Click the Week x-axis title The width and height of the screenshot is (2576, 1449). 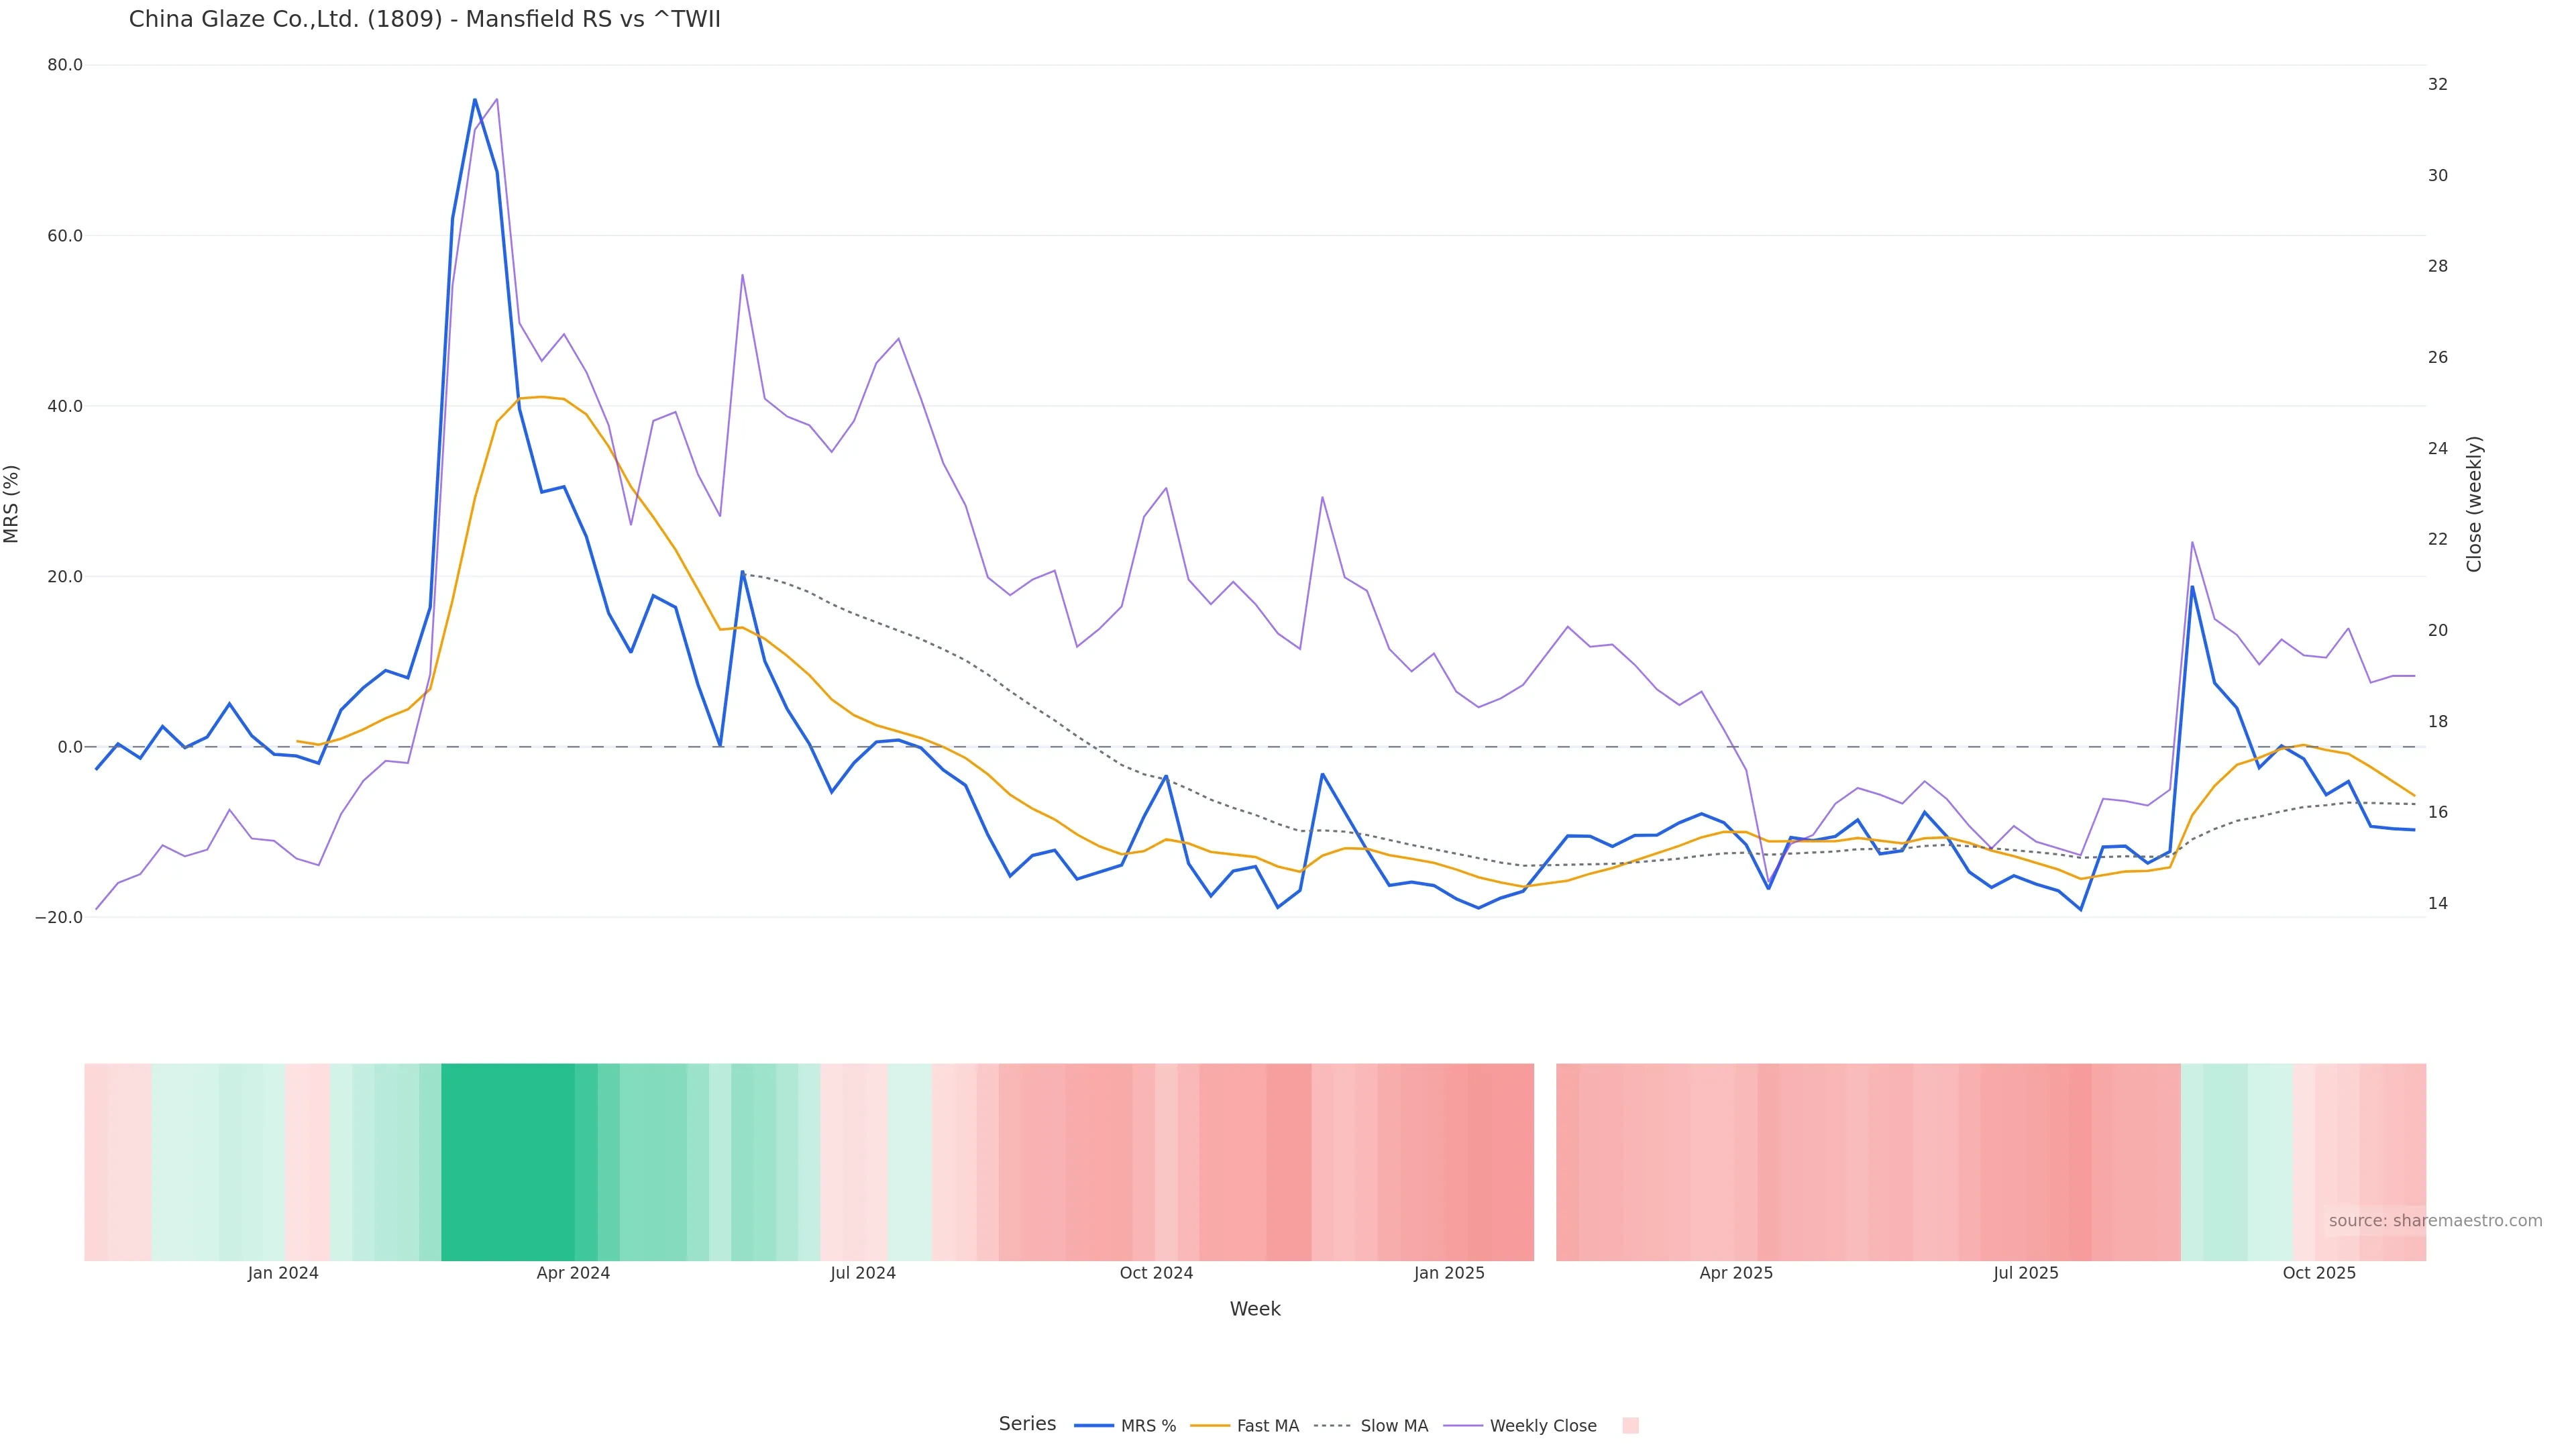pos(1255,1309)
